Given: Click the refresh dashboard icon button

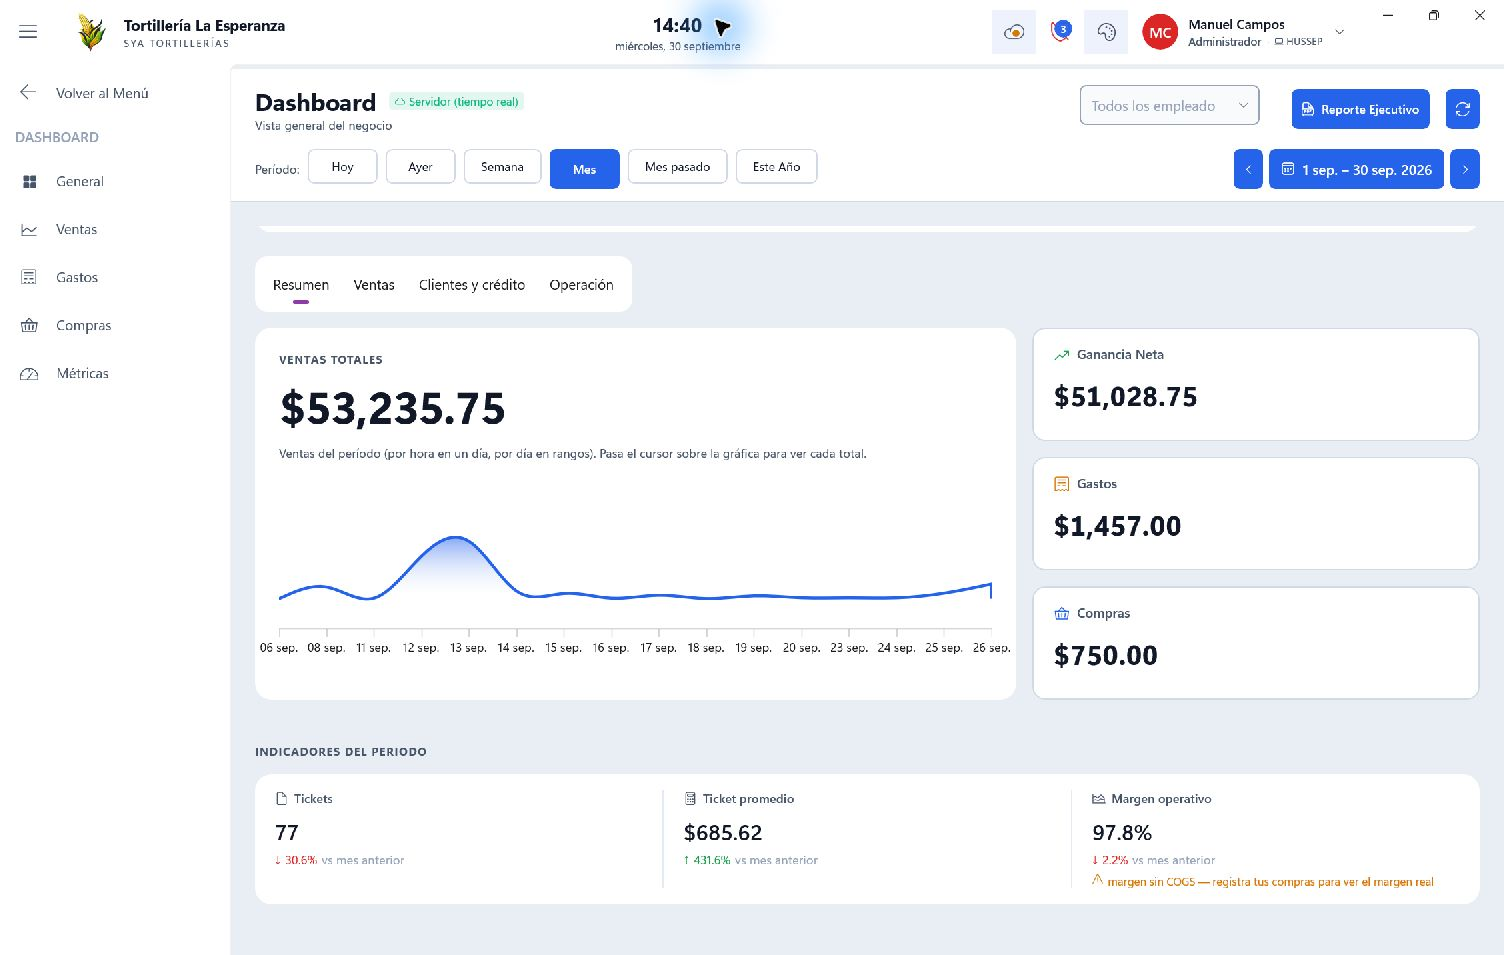Looking at the screenshot, I should pyautogui.click(x=1462, y=109).
